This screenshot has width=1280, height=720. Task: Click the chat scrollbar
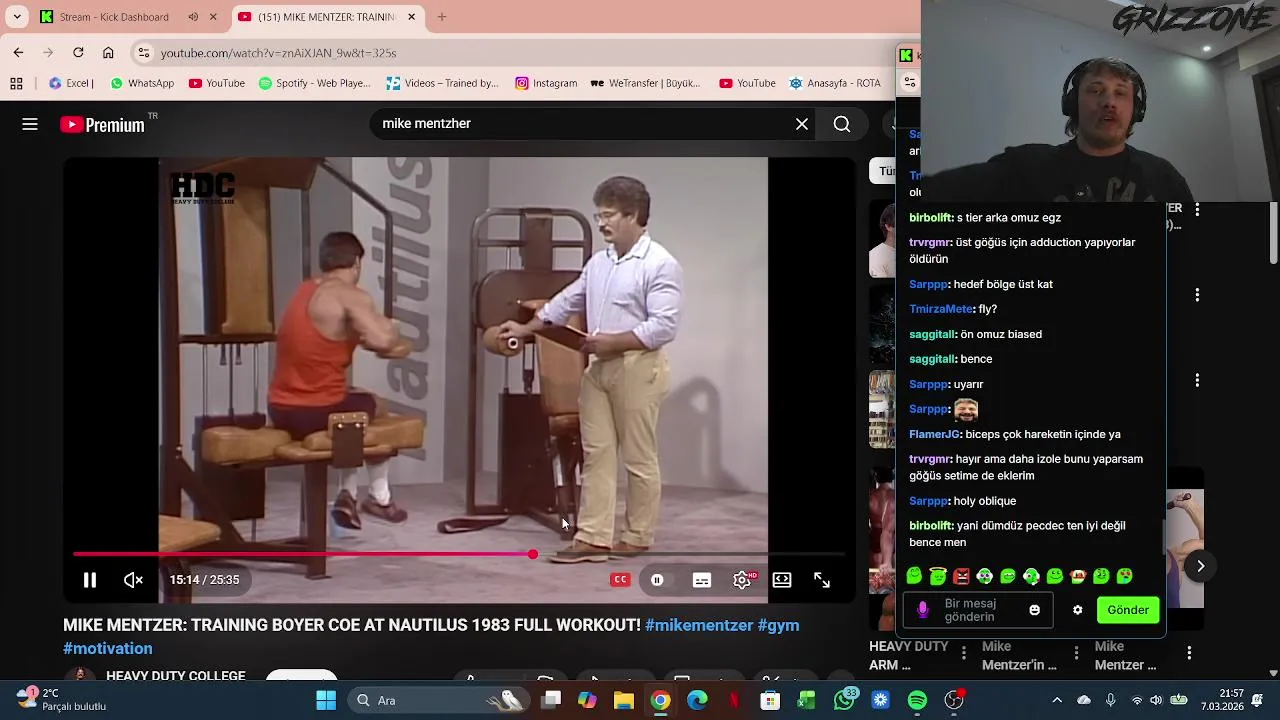pyautogui.click(x=1163, y=535)
